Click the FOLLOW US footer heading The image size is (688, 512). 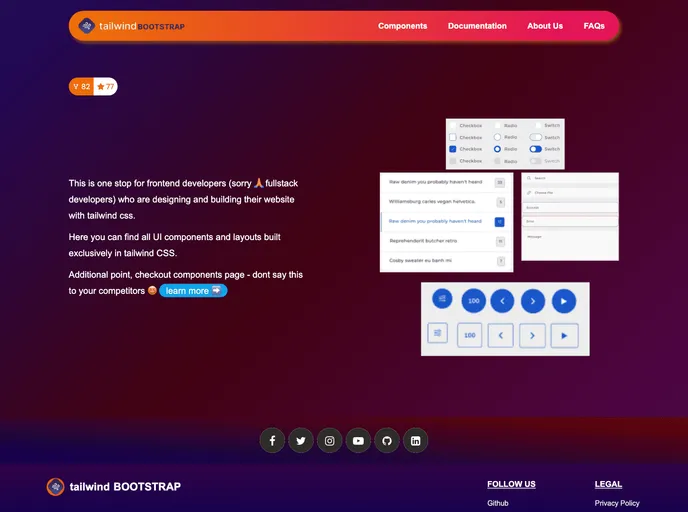pyautogui.click(x=511, y=484)
